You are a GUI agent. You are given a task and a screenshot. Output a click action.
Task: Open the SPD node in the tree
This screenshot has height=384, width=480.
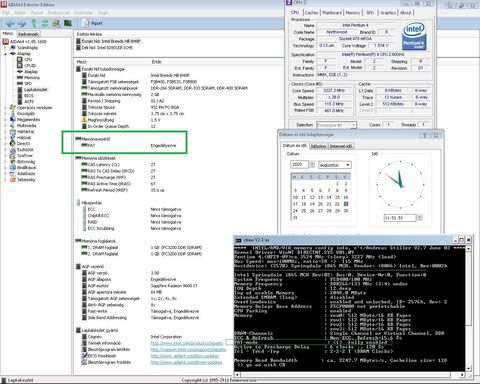coord(25,84)
